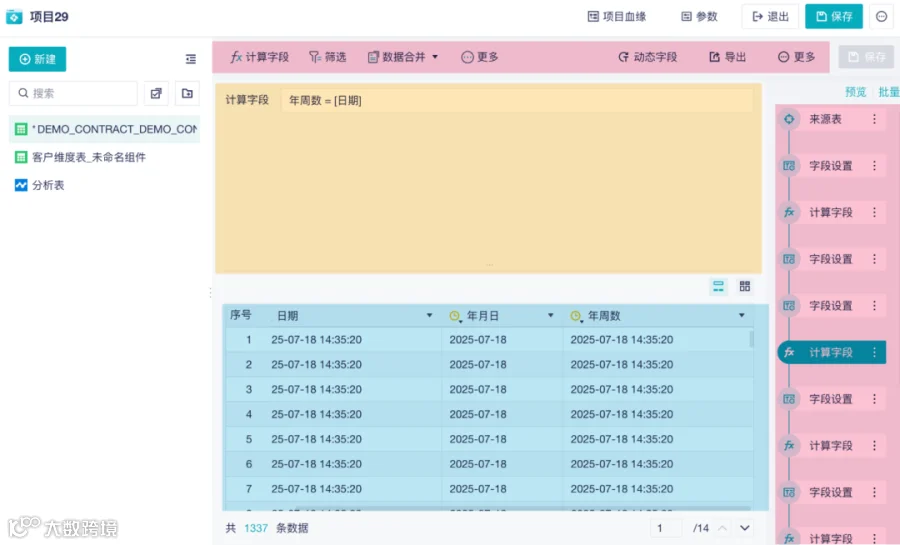This screenshot has width=900, height=545.
Task: Go to the next page arrow
Action: (745, 528)
